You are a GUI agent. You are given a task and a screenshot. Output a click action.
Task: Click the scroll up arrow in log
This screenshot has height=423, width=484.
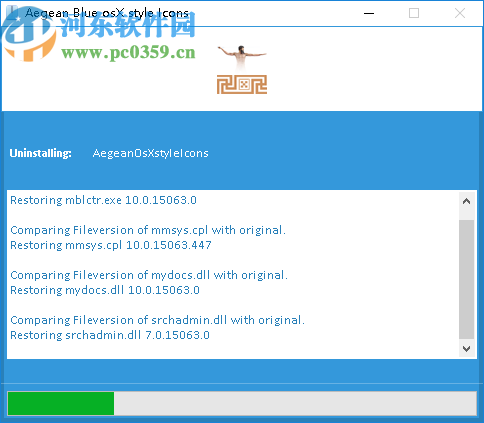pyautogui.click(x=466, y=201)
